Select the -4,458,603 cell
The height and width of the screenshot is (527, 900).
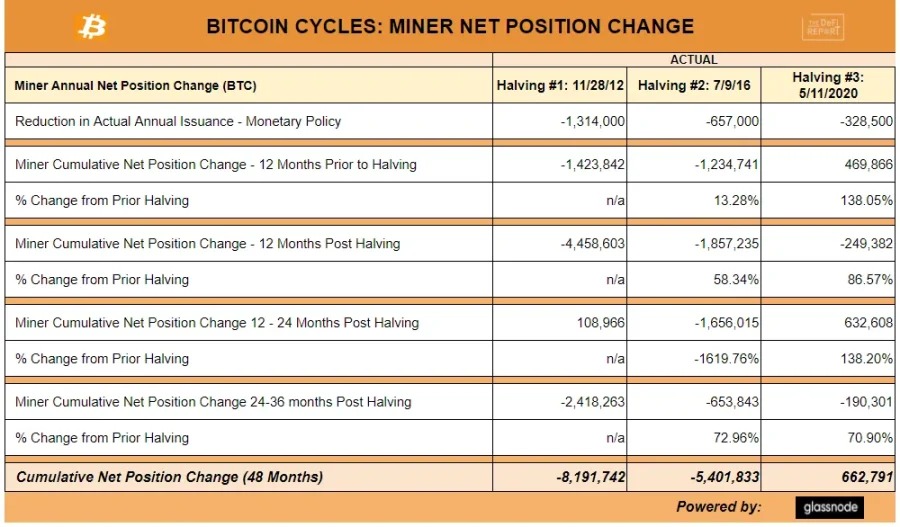589,243
